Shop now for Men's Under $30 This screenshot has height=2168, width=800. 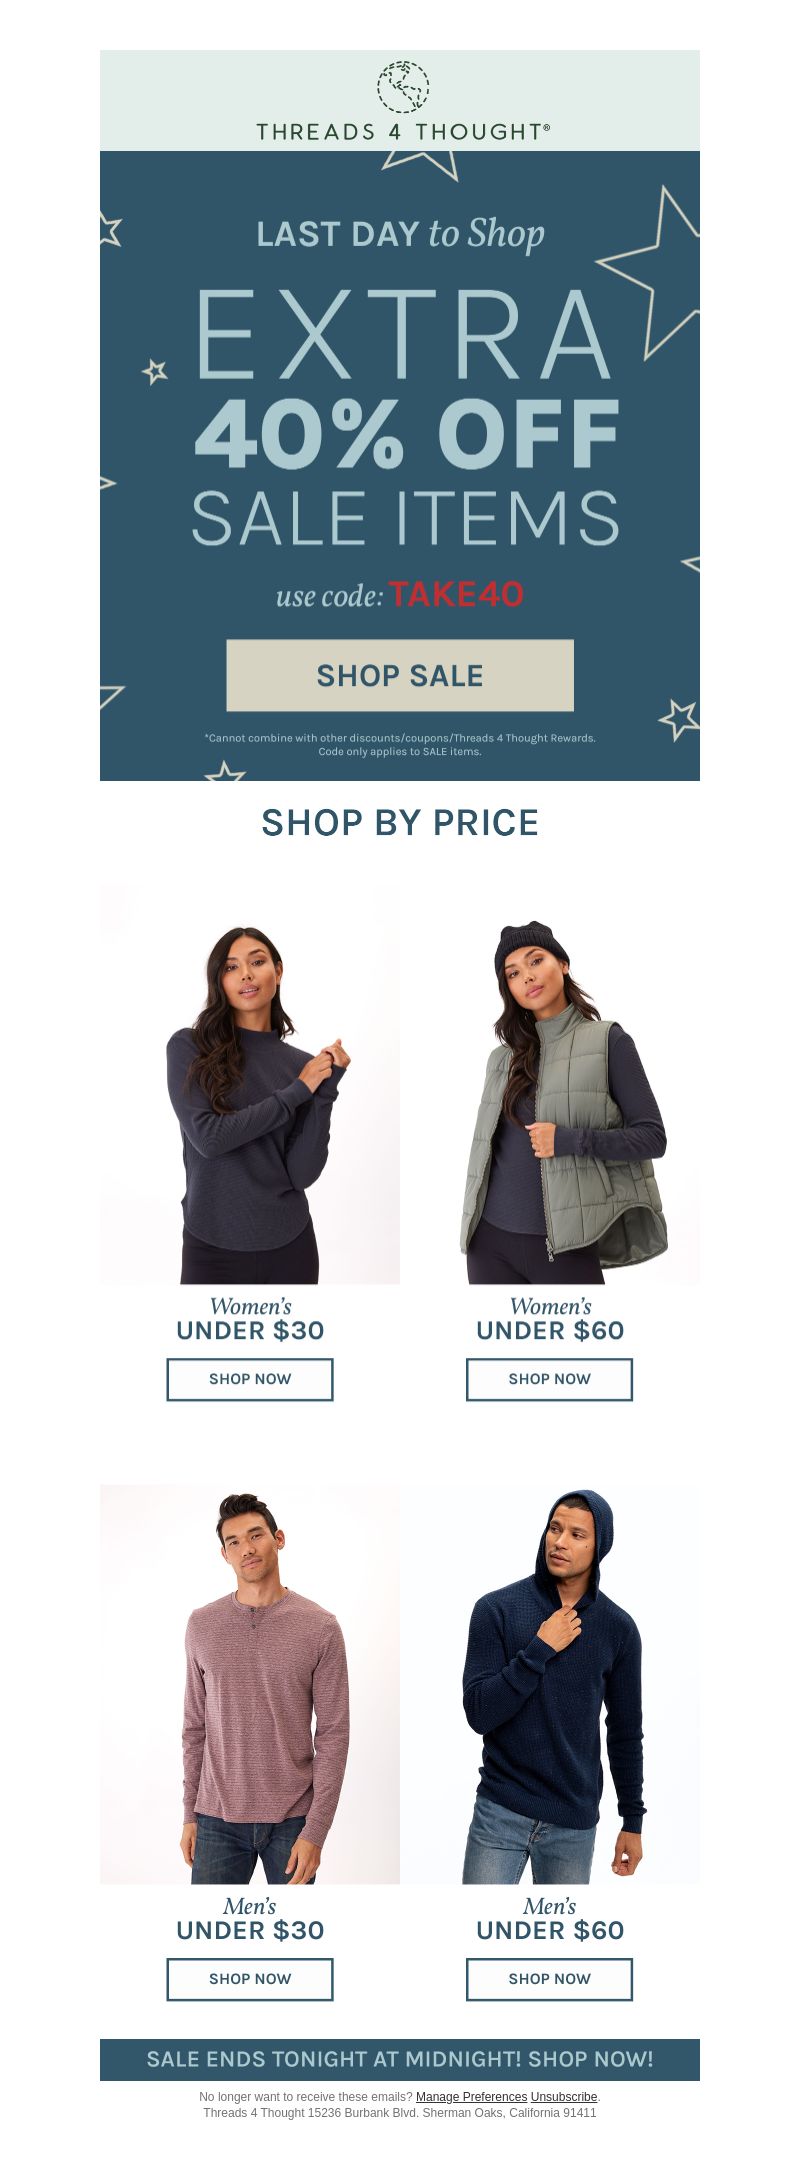(250, 1979)
